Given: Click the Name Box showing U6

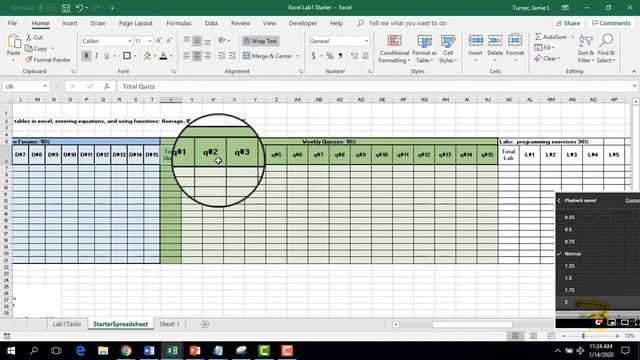Looking at the screenshot, I should point(22,86).
